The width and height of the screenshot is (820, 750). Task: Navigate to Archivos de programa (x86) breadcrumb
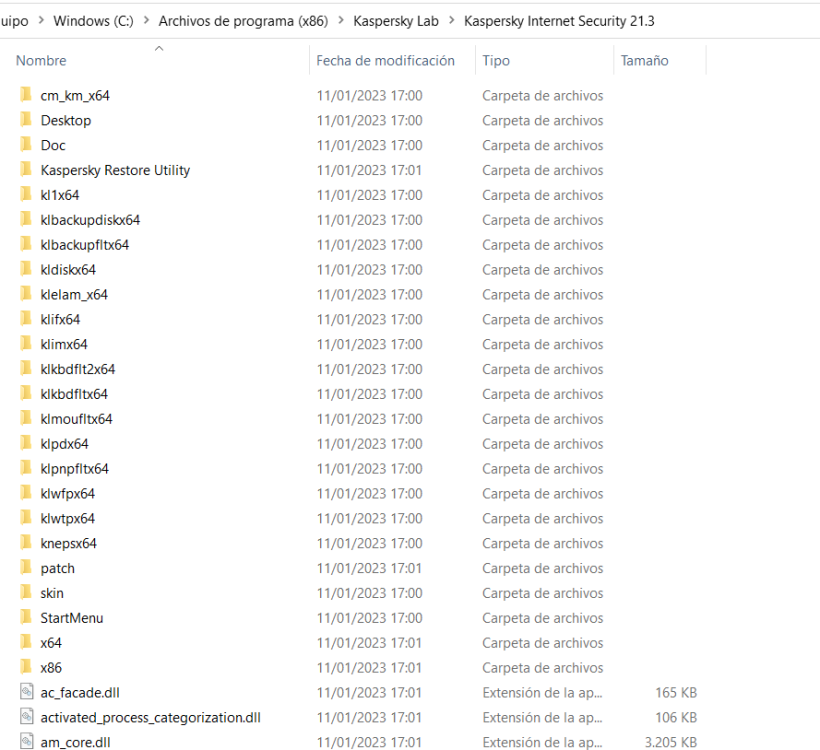coord(244,21)
